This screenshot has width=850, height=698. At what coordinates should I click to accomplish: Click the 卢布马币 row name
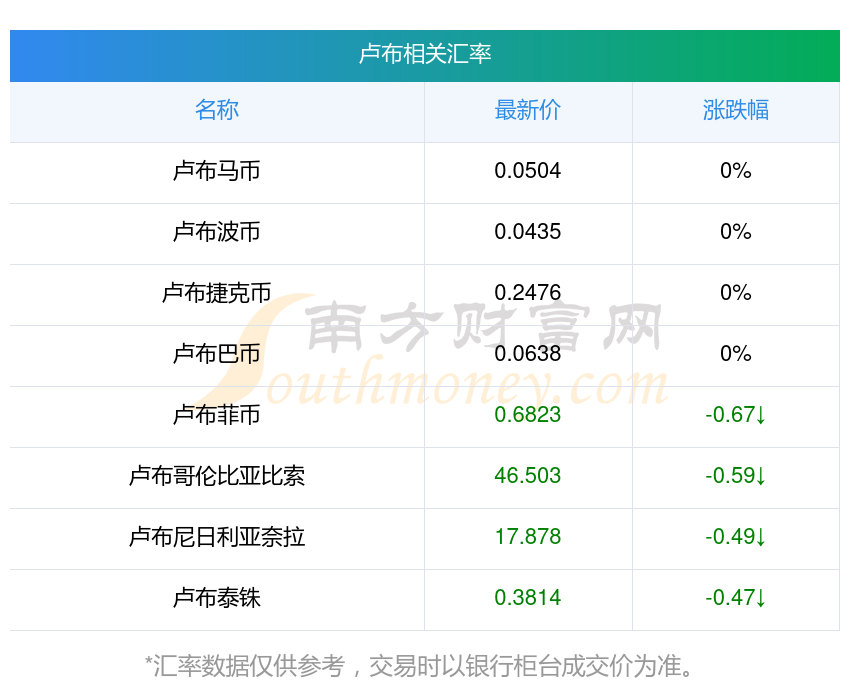coord(217,171)
